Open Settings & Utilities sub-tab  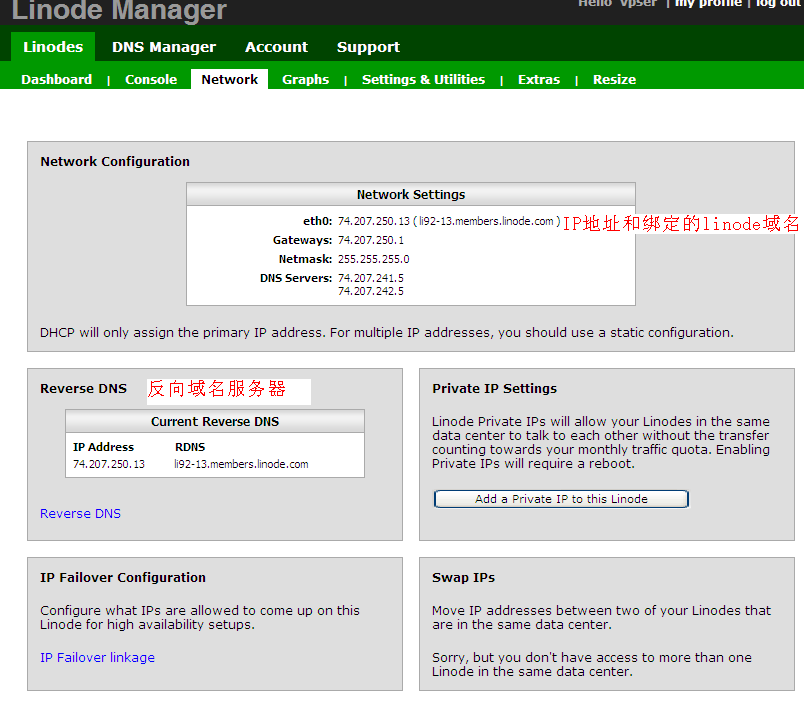[423, 80]
